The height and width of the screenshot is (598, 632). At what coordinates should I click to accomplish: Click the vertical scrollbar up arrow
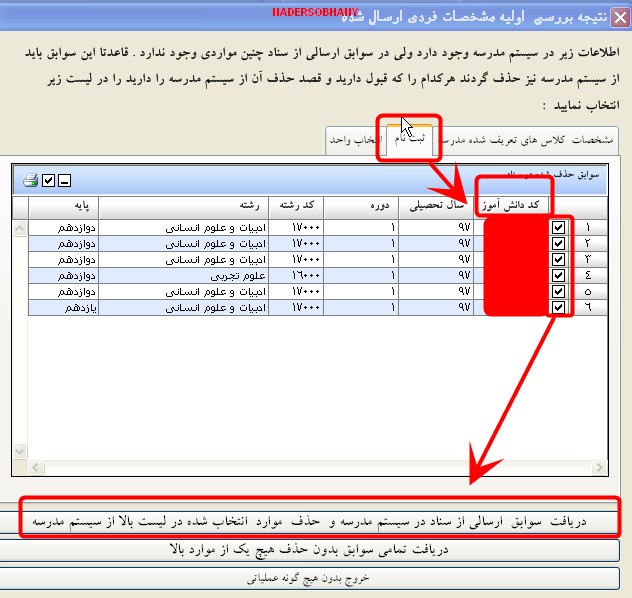click(20, 228)
